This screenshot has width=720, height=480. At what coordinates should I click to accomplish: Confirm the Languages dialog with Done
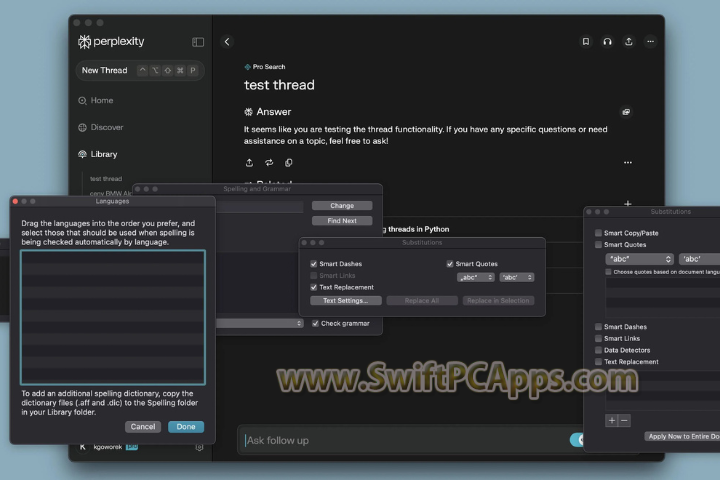point(186,427)
